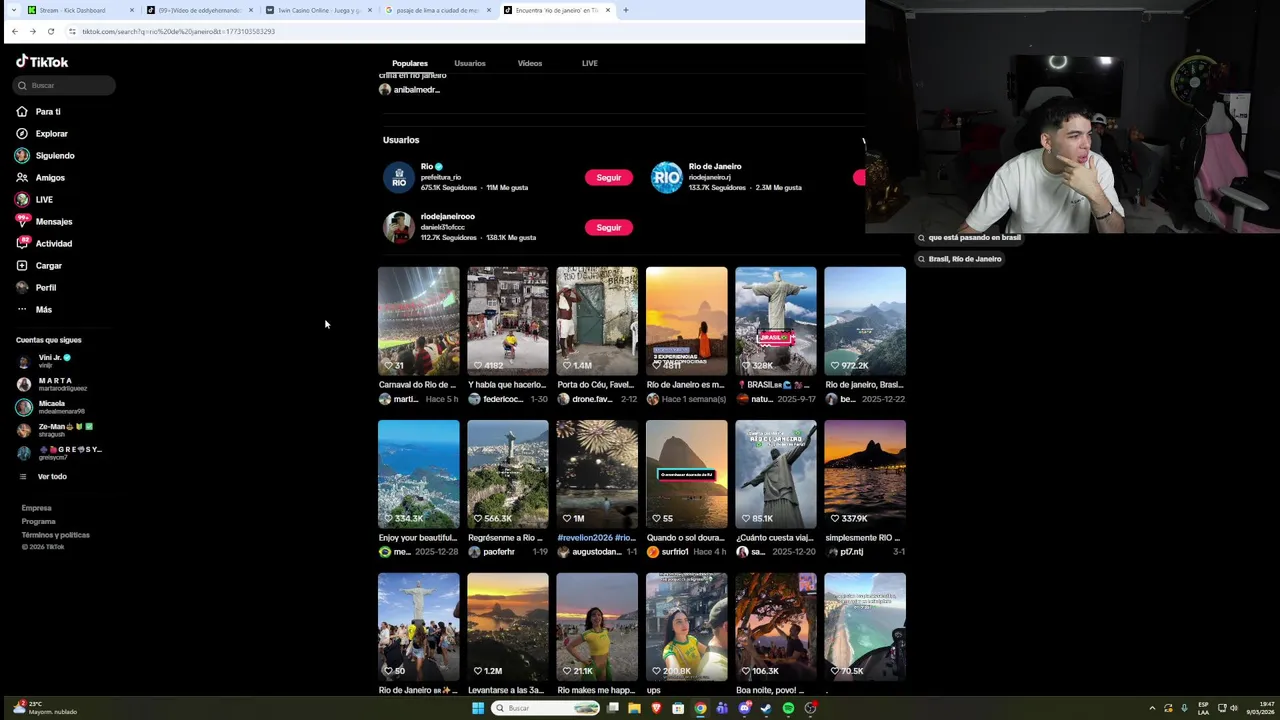1280x720 pixels.
Task: Expand the Empresa footer section
Action: (37, 508)
